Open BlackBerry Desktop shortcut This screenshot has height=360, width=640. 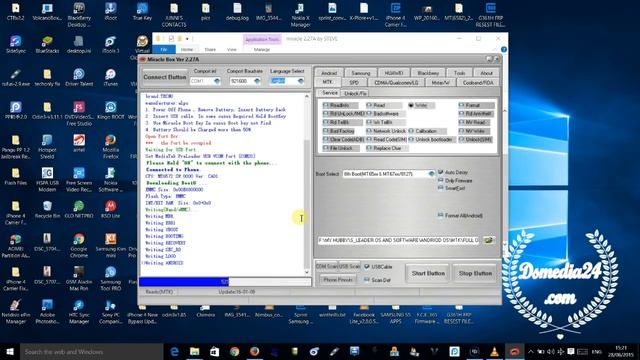click(79, 15)
